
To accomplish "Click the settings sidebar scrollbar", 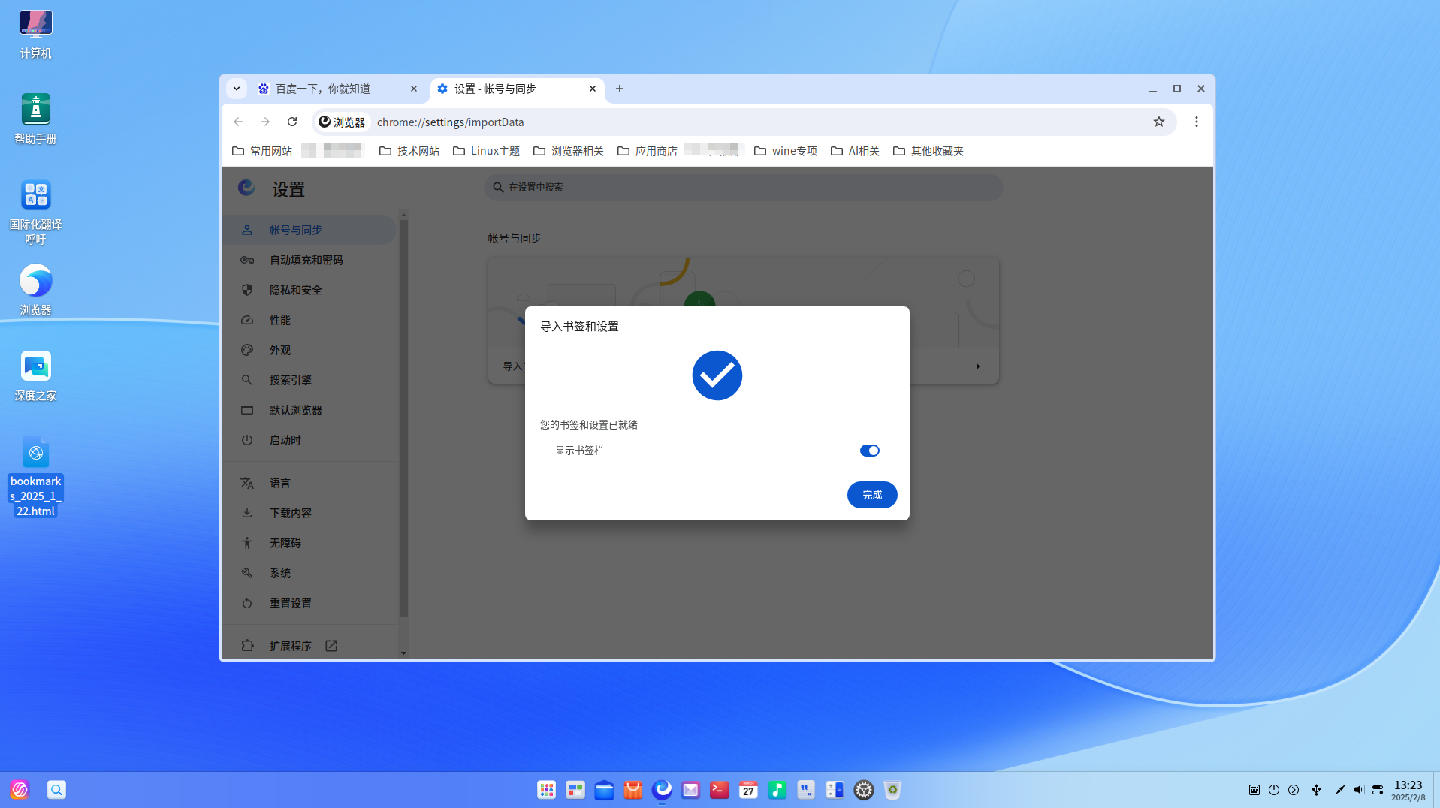I will (404, 417).
